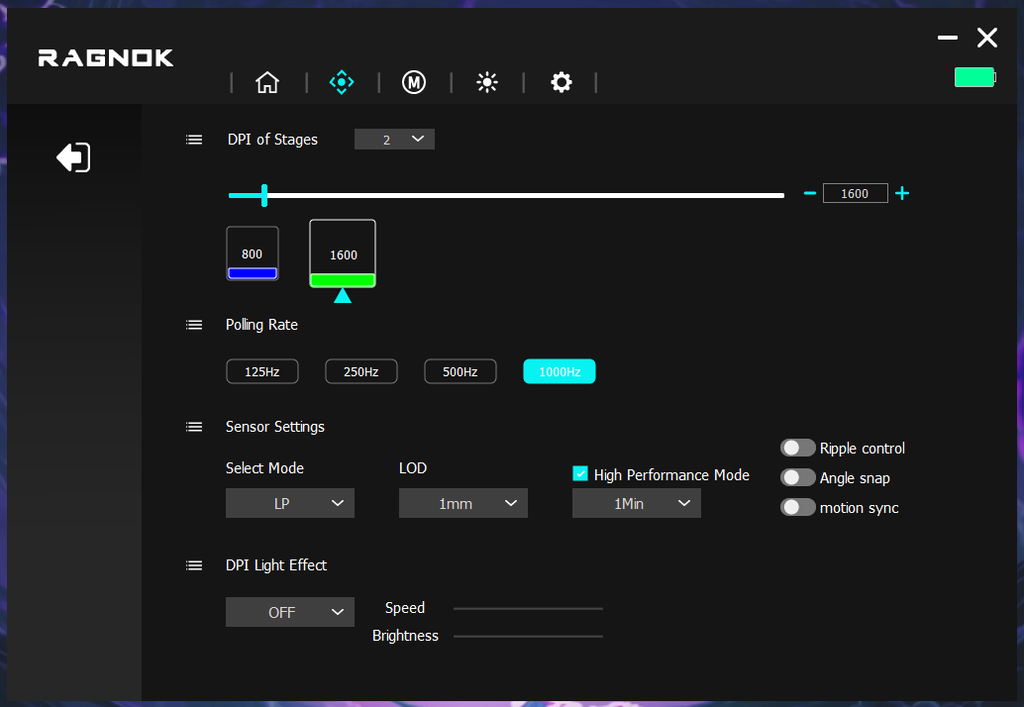Click the list icon beside DPI of Stages
1024x707 pixels.
tap(194, 140)
